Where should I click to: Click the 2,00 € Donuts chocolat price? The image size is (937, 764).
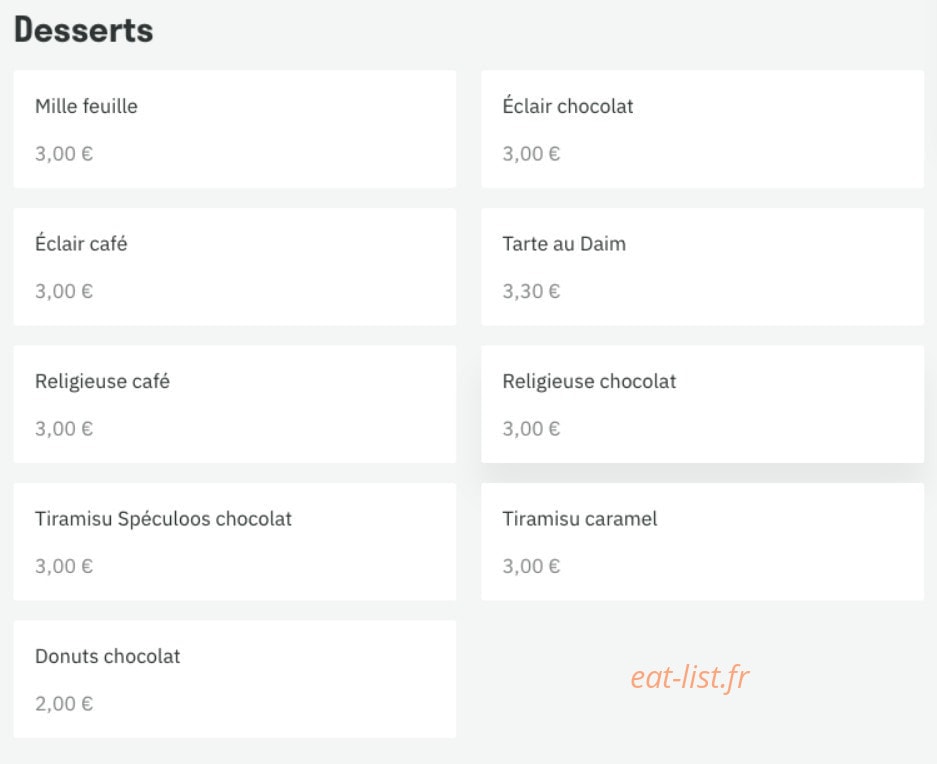coord(64,704)
